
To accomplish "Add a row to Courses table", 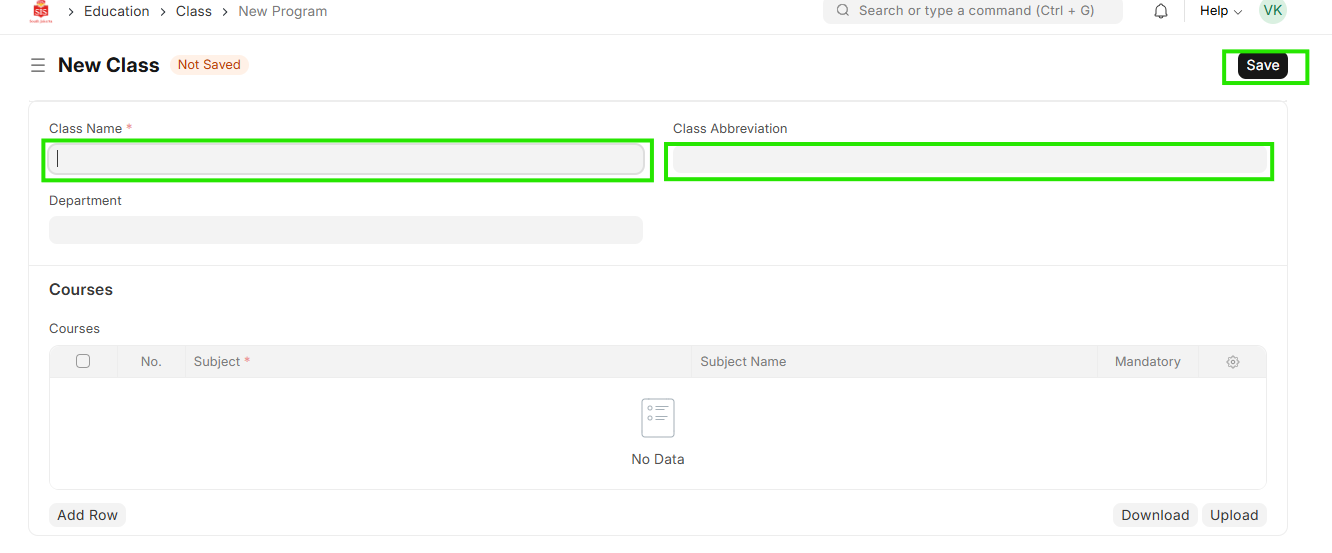I will (87, 515).
